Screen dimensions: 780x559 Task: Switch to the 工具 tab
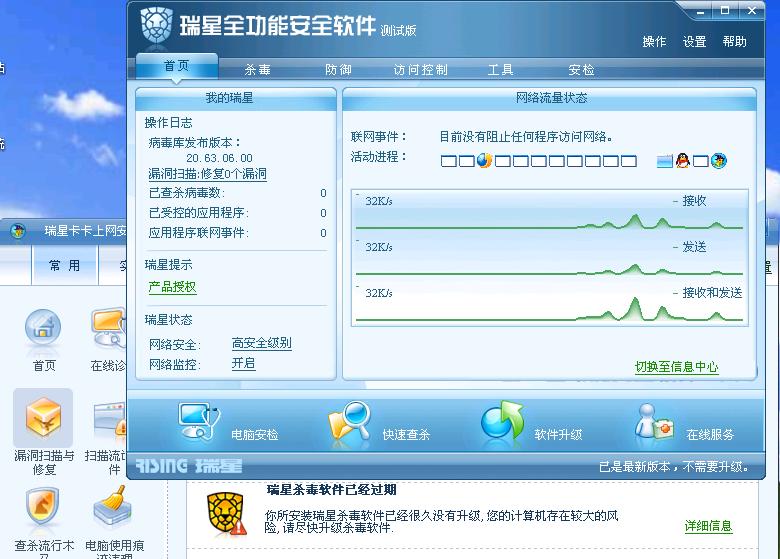[500, 70]
